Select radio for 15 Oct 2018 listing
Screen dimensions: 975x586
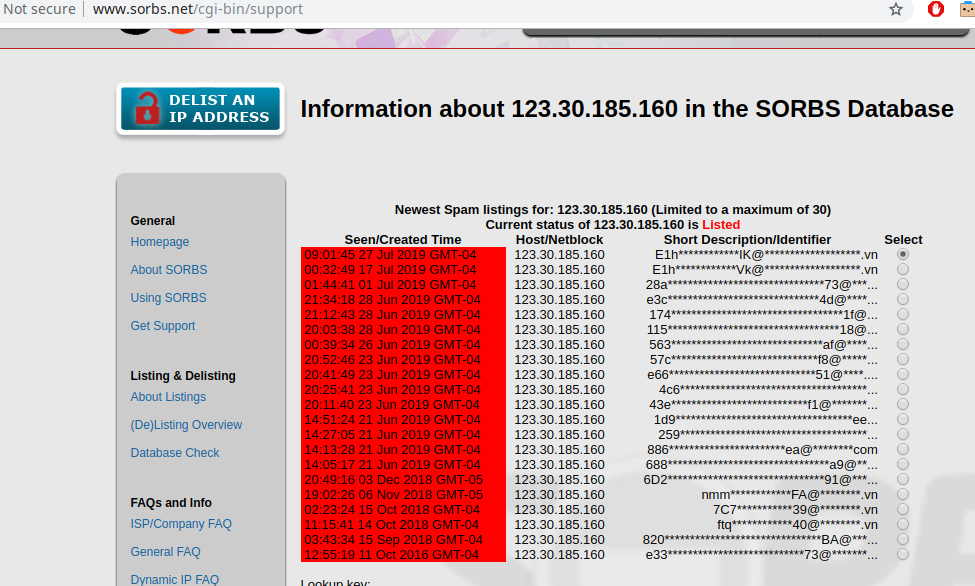click(x=903, y=509)
